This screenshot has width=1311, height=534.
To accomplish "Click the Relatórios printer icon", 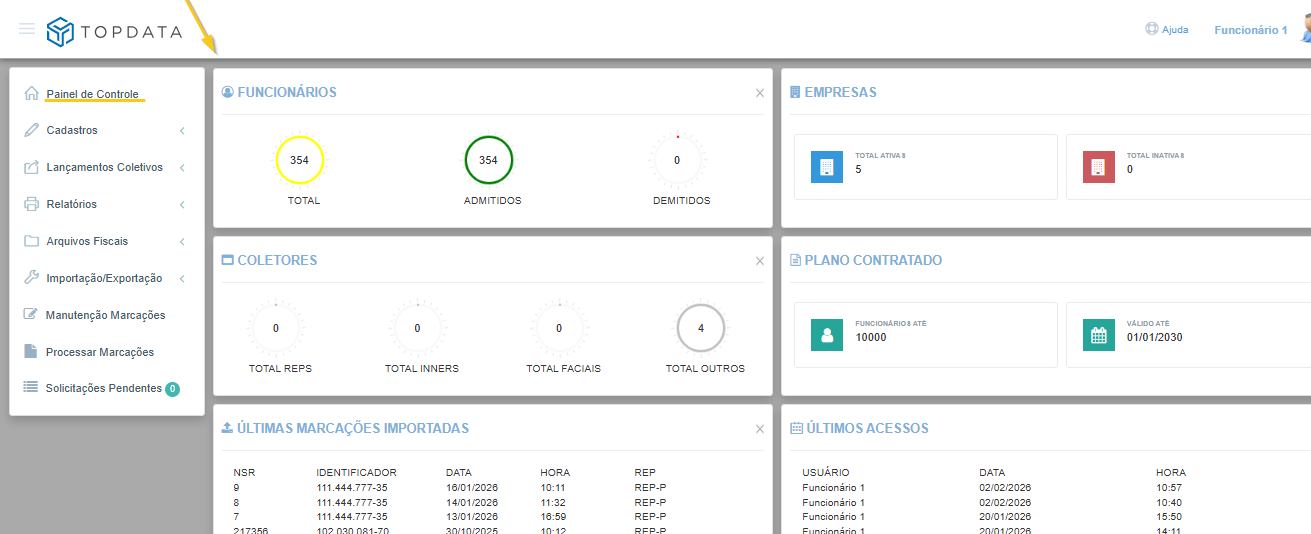I will [31, 204].
